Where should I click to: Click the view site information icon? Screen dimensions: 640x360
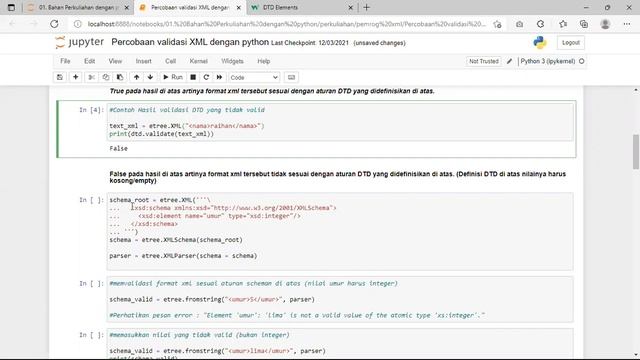[78, 24]
